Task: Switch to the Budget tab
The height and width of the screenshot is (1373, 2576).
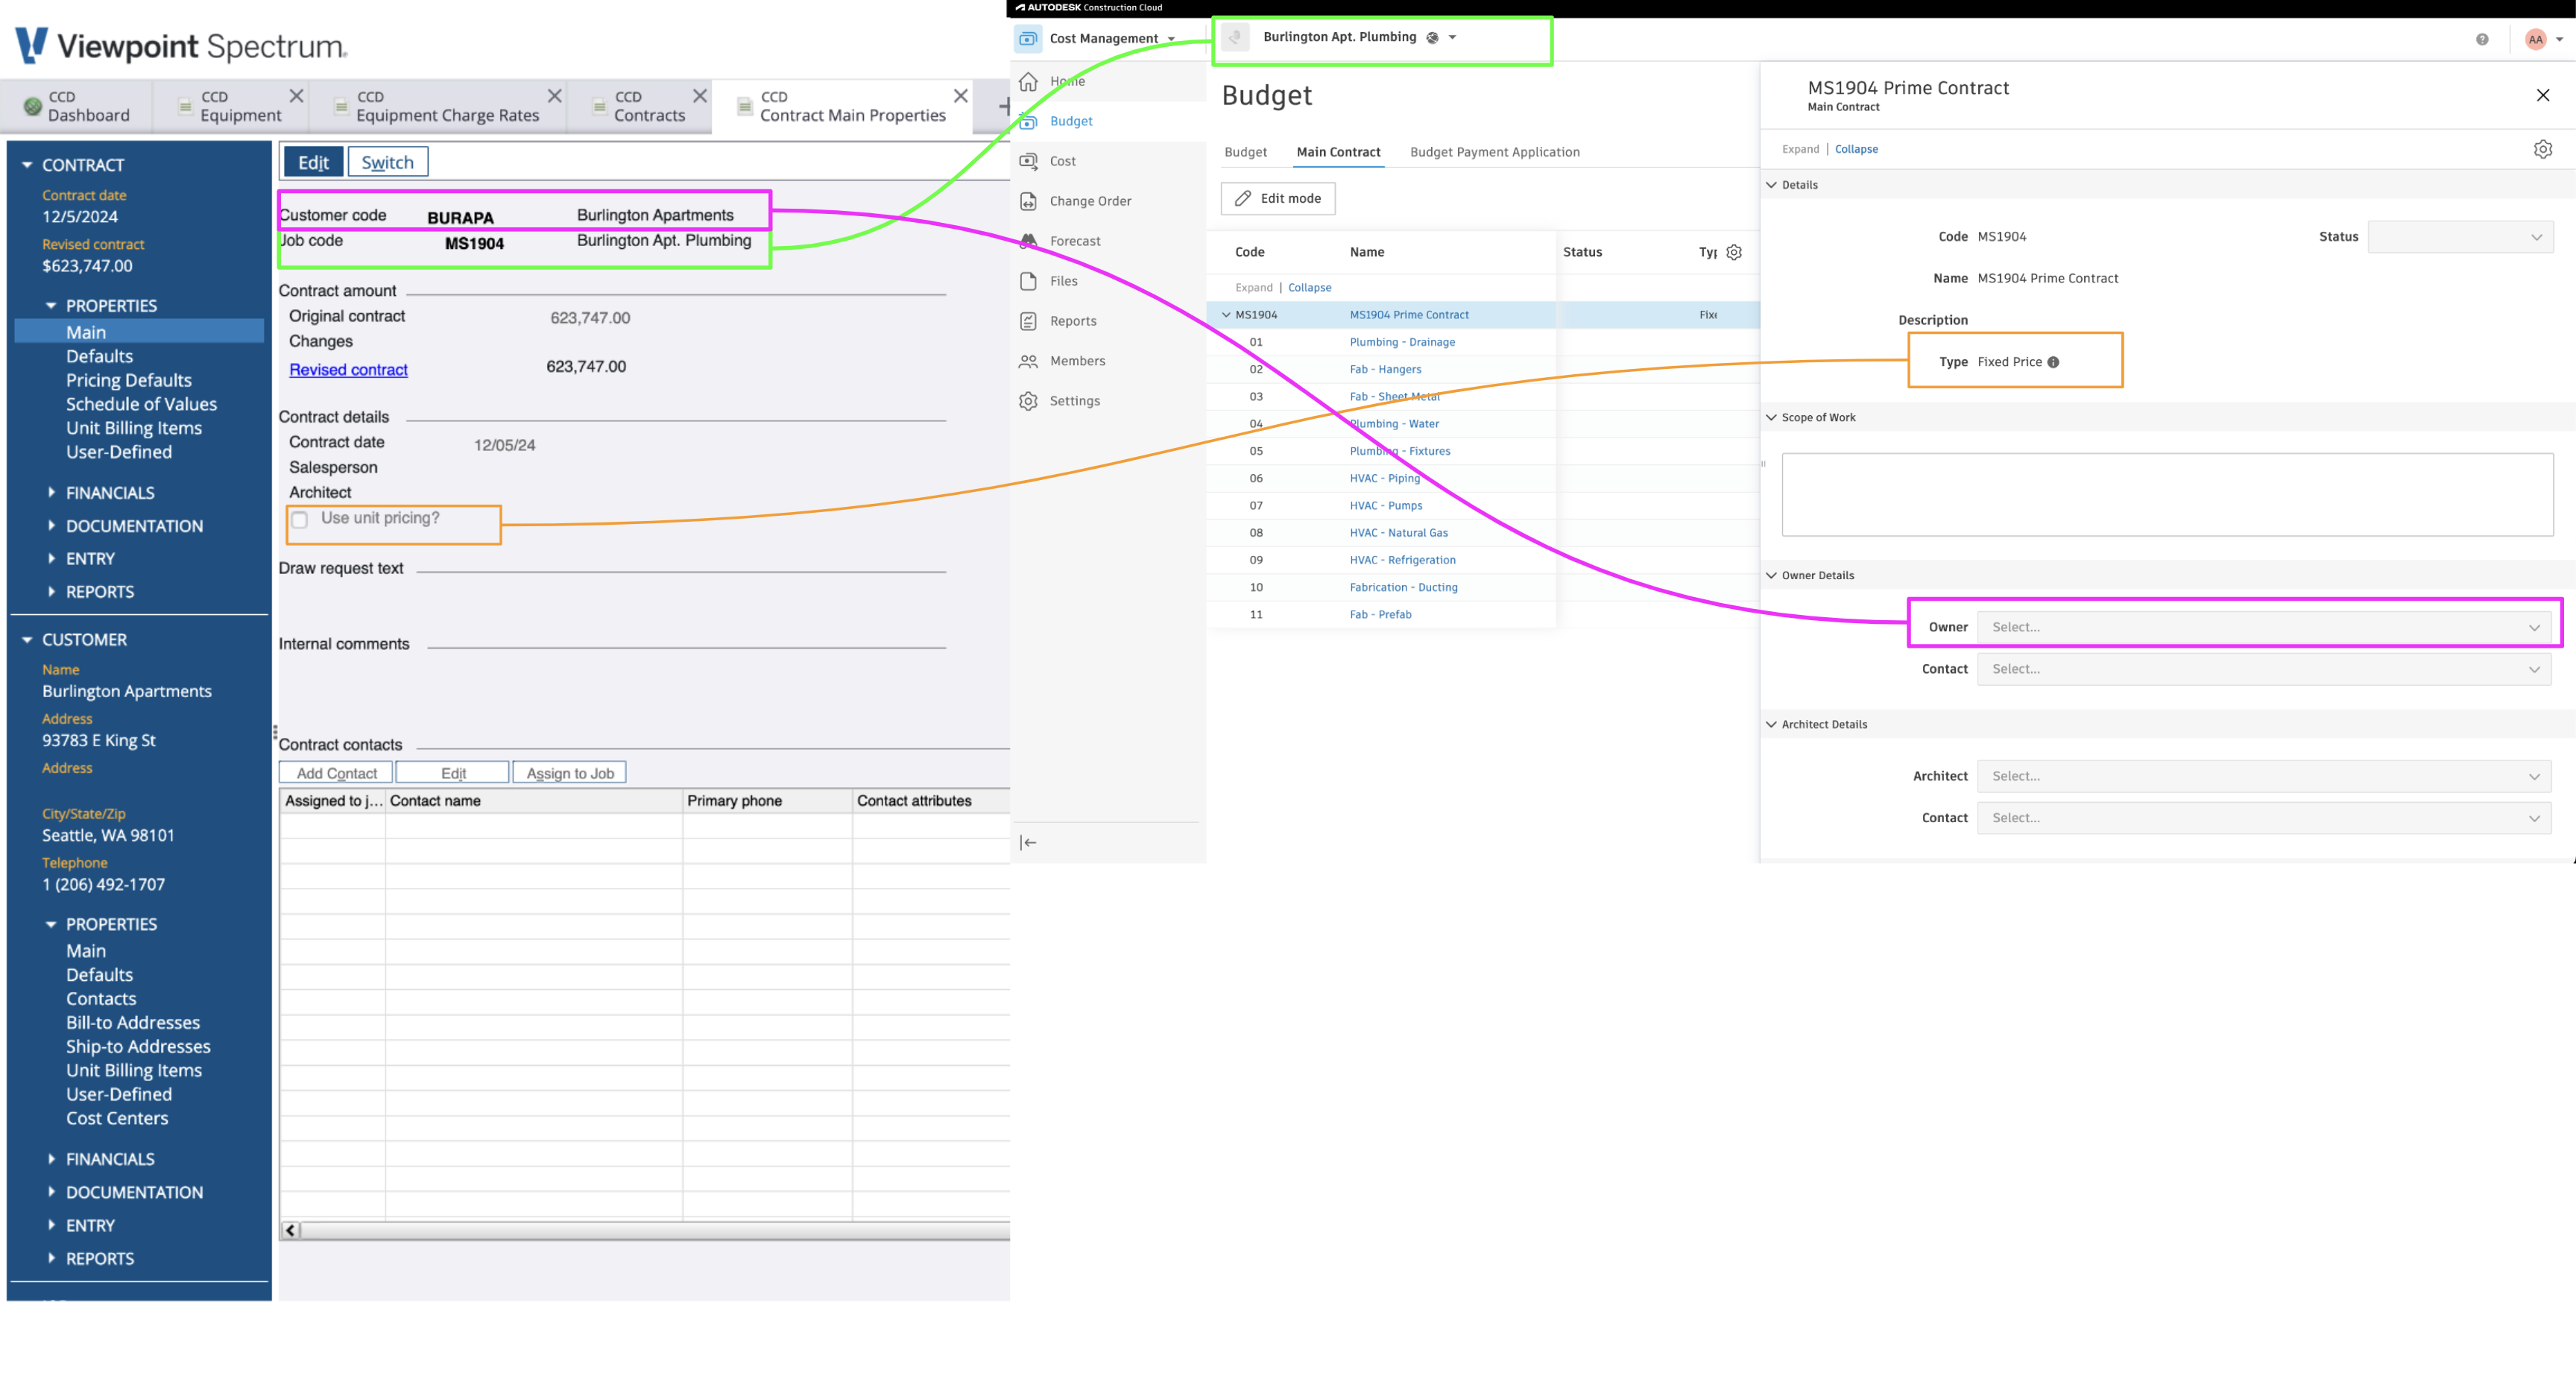Action: tap(1245, 152)
